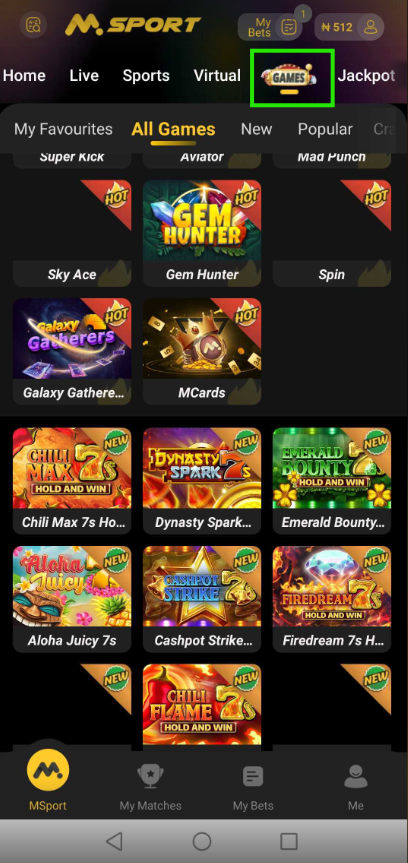Select the Games slot-machine nav icon

(292, 78)
